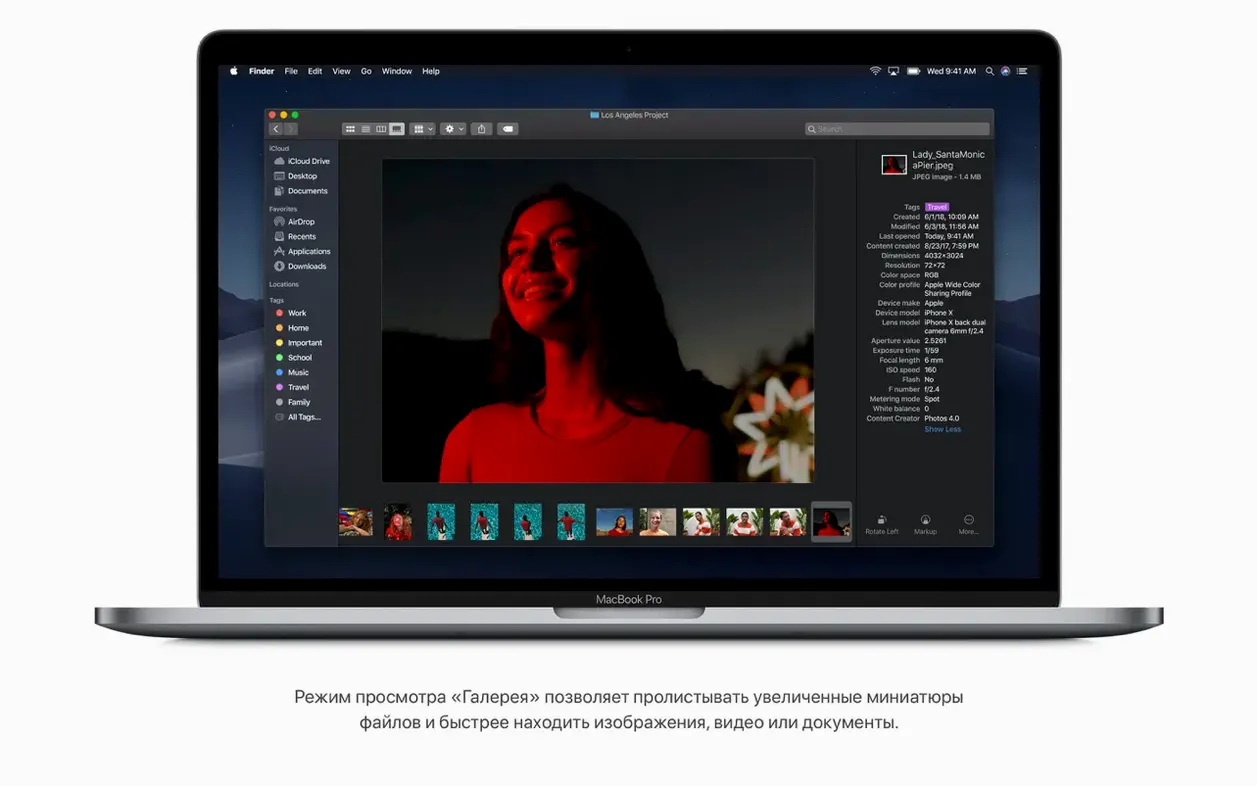
Task: Open the Help menu
Action: tap(431, 71)
